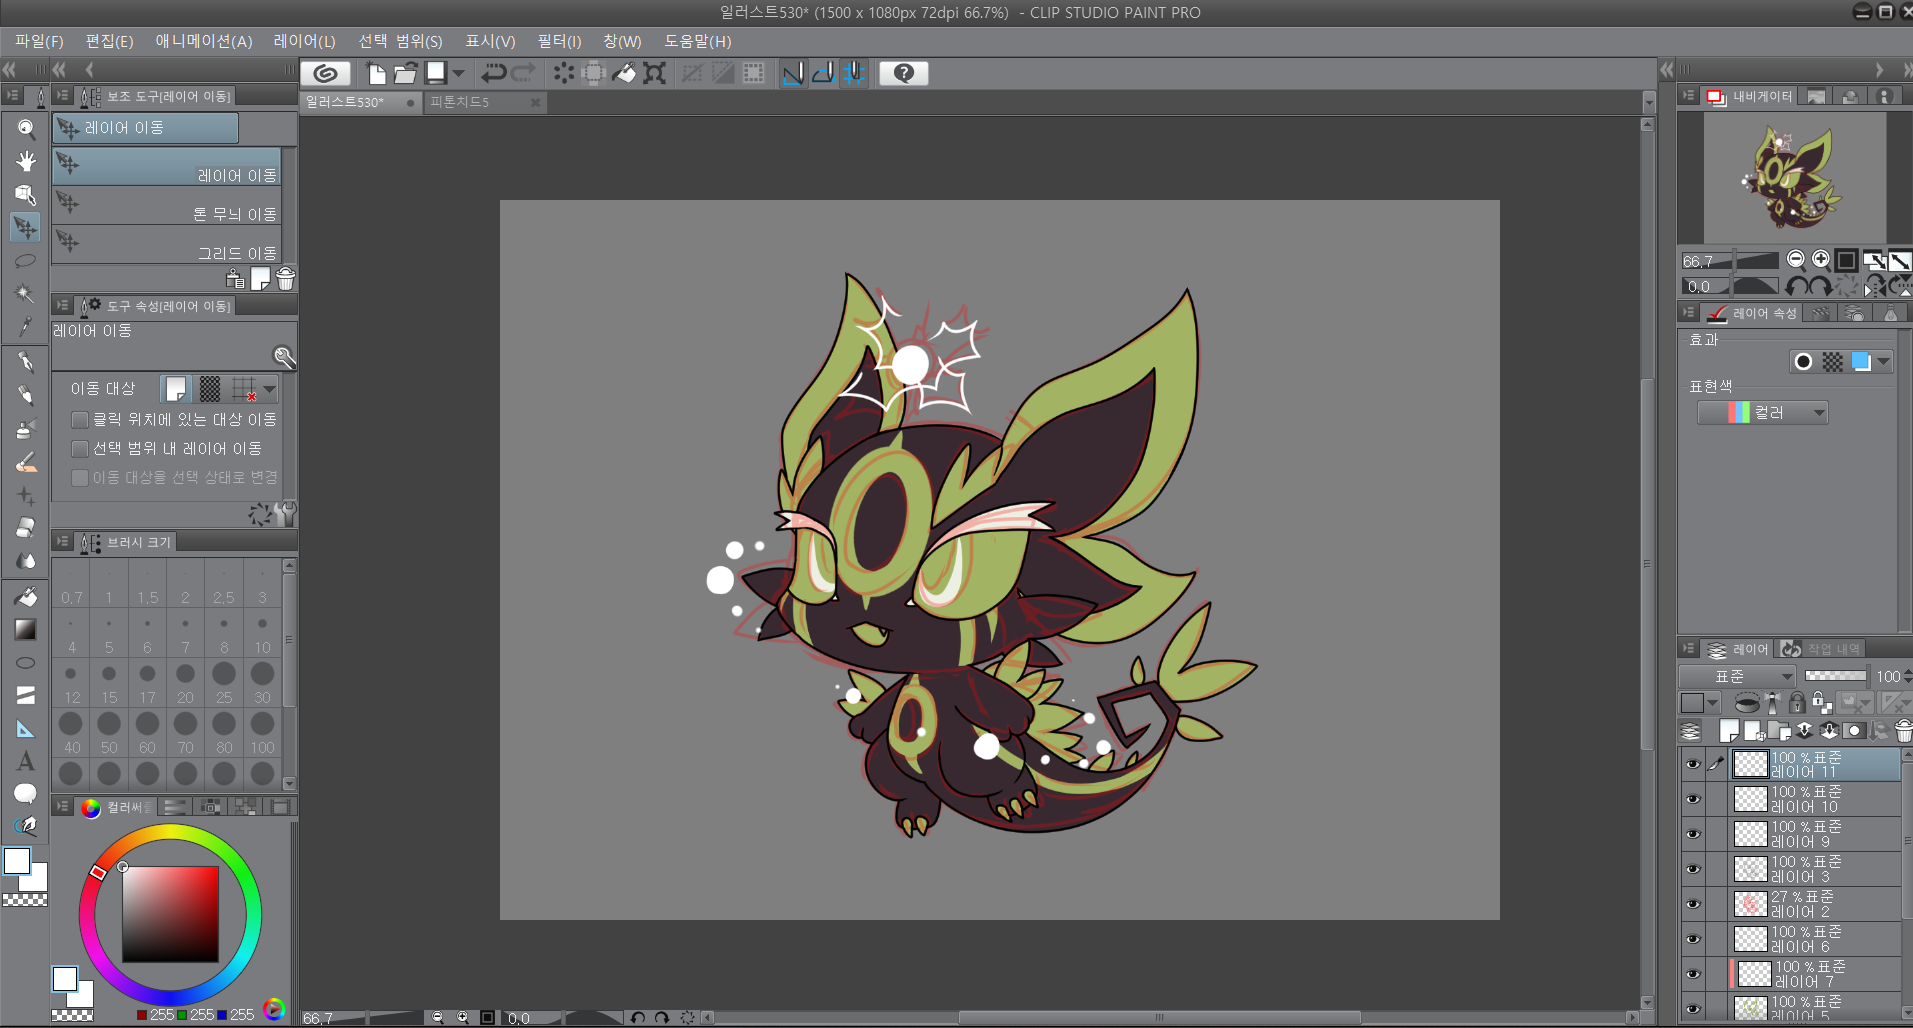The height and width of the screenshot is (1028, 1913).
Task: Select main foreground color swatch
Action: pyautogui.click(x=17, y=861)
